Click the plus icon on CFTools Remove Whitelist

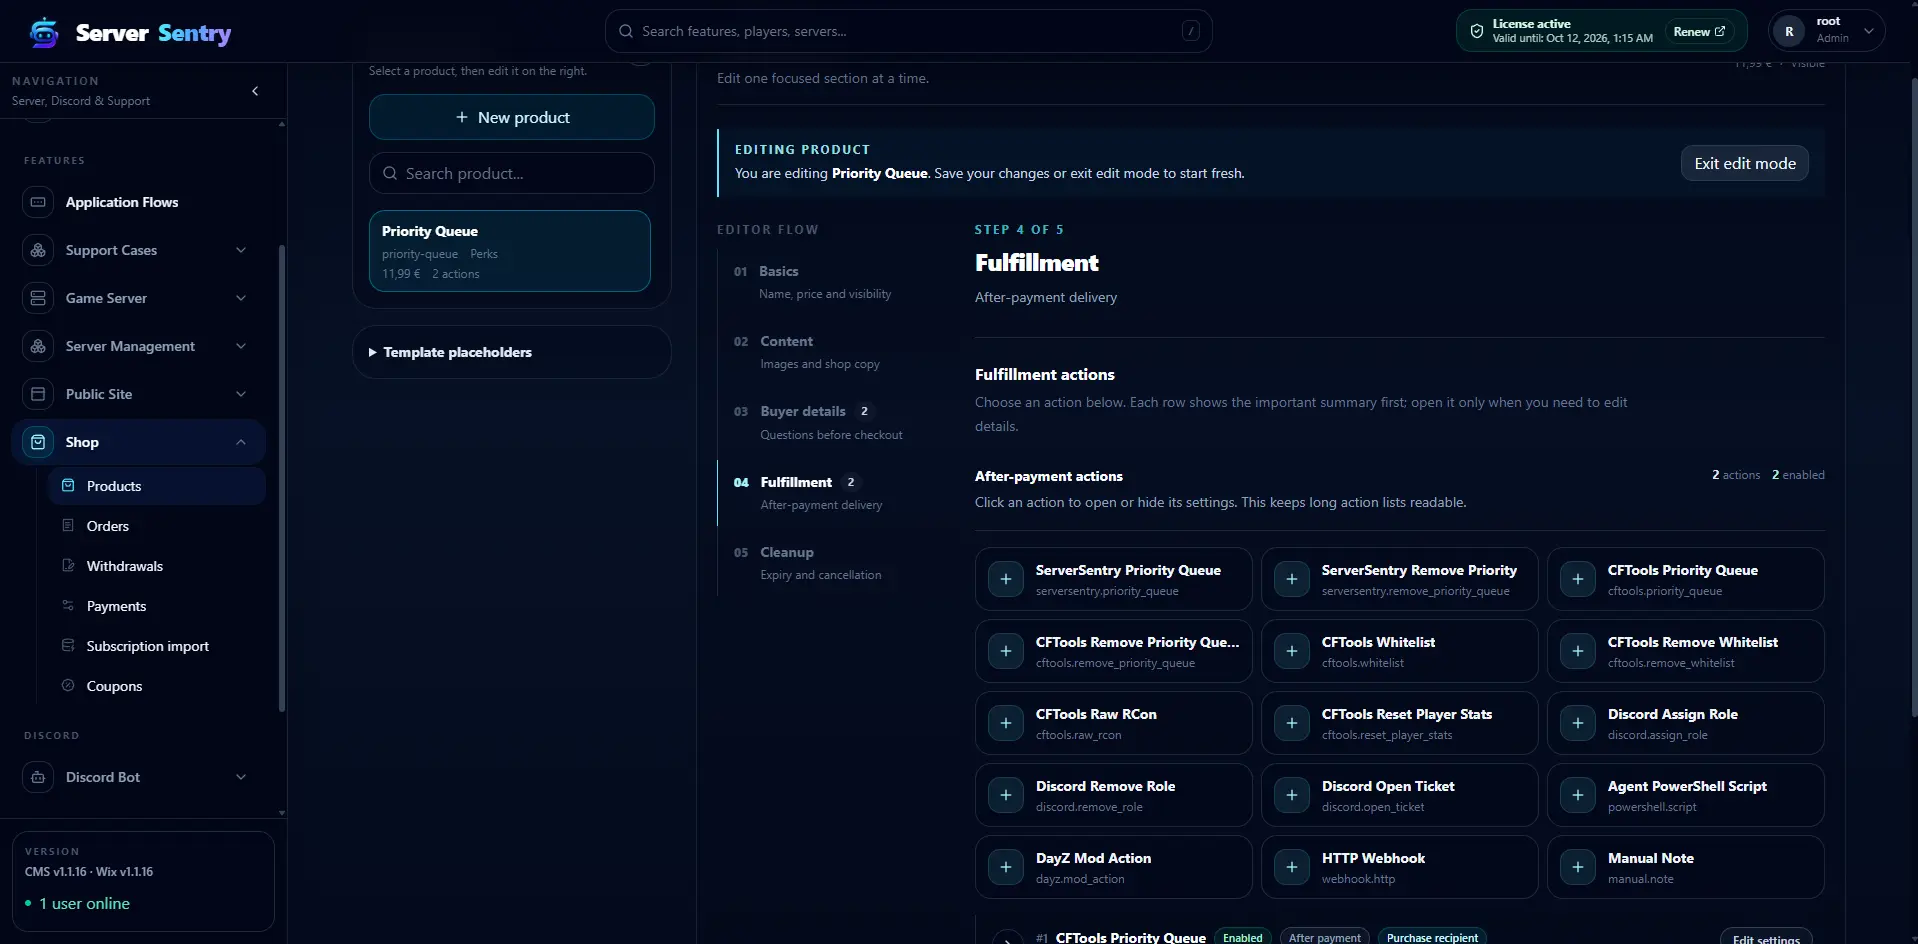pyautogui.click(x=1578, y=651)
